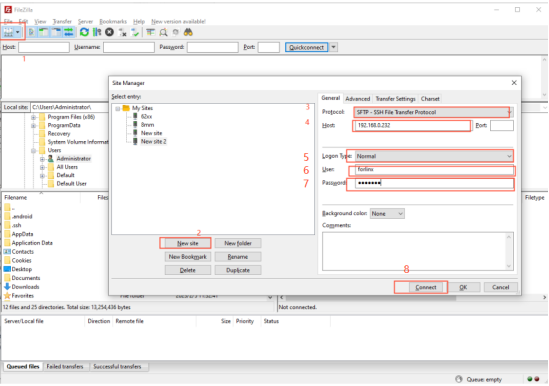Toggle the message log display icon
Viewport: 549px width, 386px height.
(x=32, y=33)
